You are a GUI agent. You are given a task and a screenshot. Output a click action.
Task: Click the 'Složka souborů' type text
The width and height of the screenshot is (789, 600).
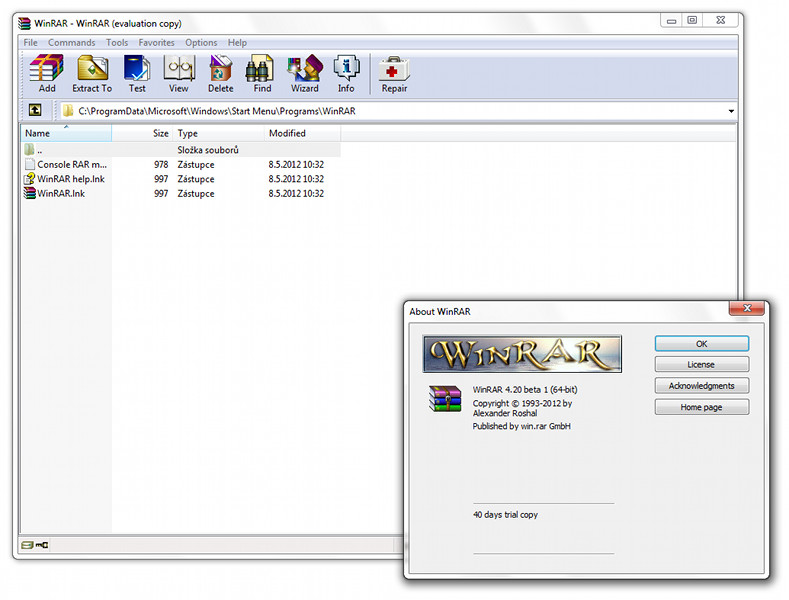[x=208, y=150]
